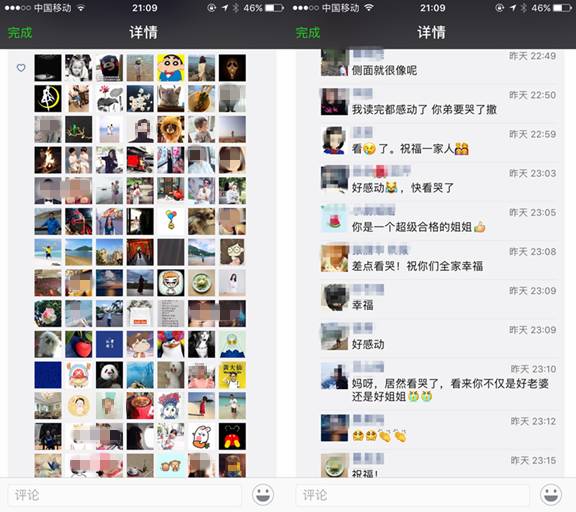Open the emoji picker on left screen

coord(263,494)
